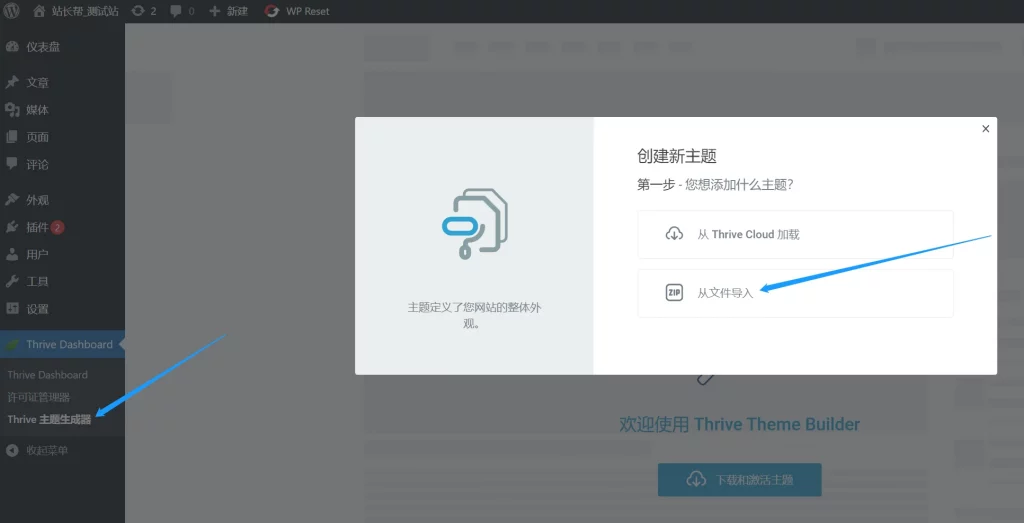Click the WordPress logo icon

(13, 11)
